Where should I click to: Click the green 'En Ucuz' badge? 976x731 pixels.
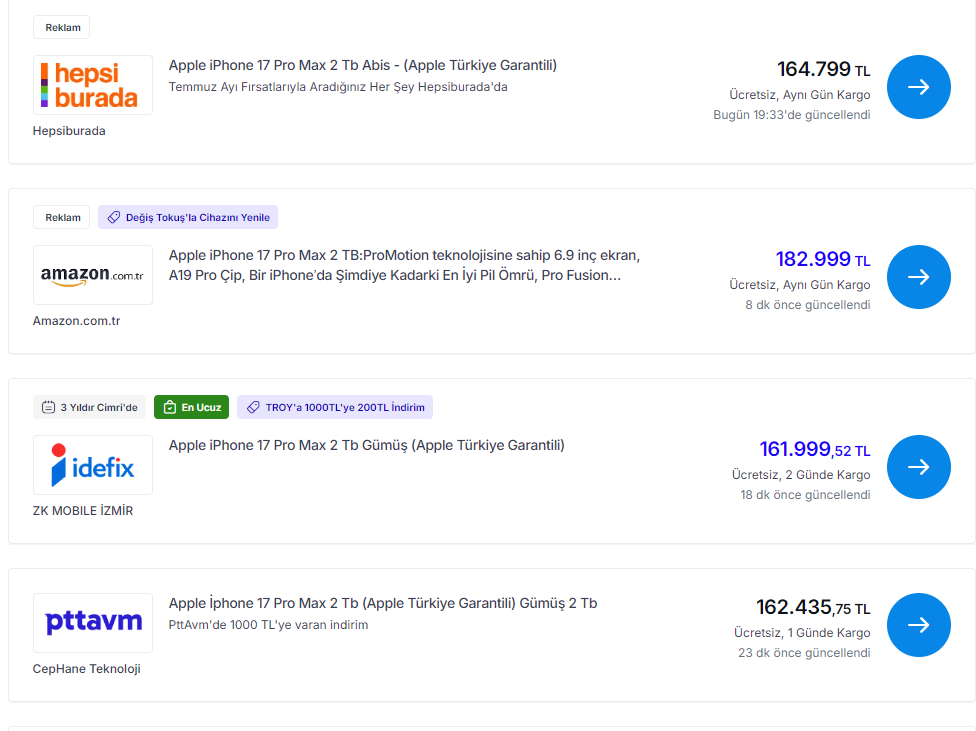point(192,407)
